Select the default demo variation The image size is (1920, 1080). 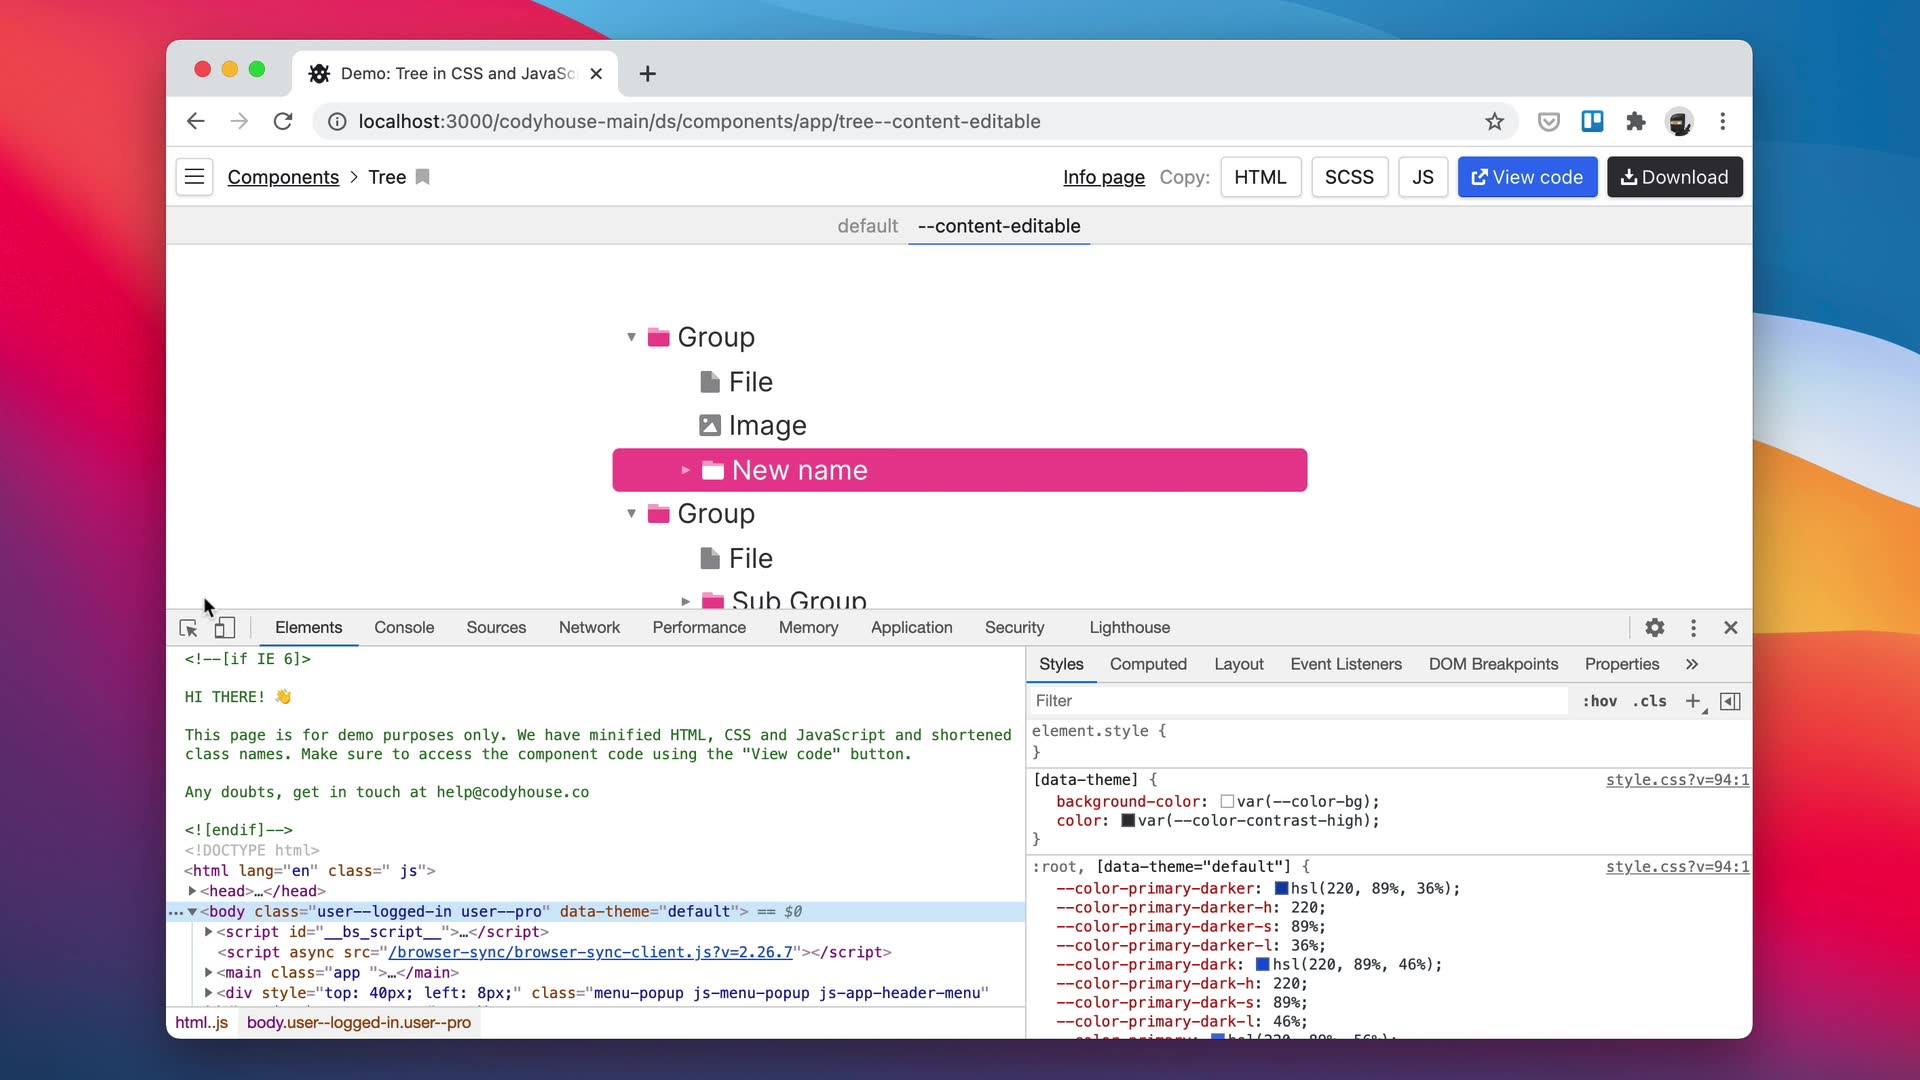pos(867,226)
